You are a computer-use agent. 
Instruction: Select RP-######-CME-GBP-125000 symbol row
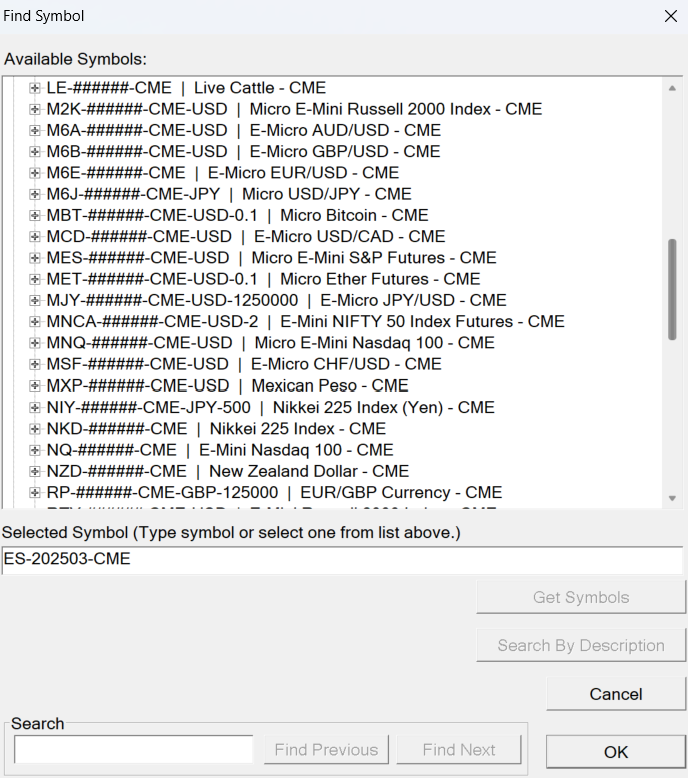tap(274, 493)
